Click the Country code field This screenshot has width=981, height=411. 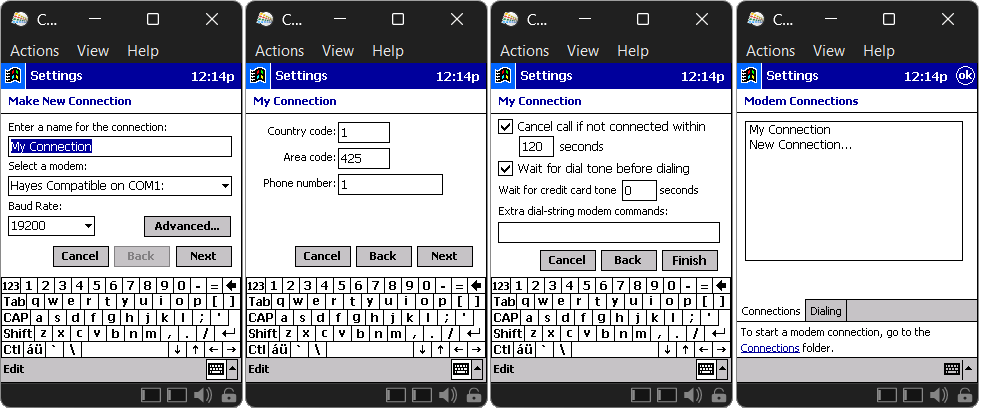point(363,132)
